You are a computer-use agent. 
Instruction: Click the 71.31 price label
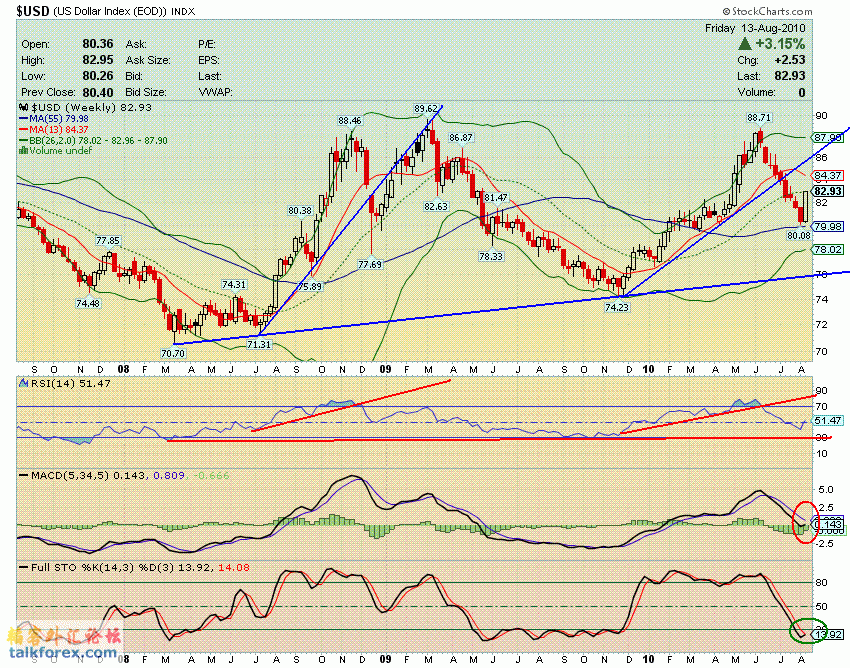click(259, 344)
